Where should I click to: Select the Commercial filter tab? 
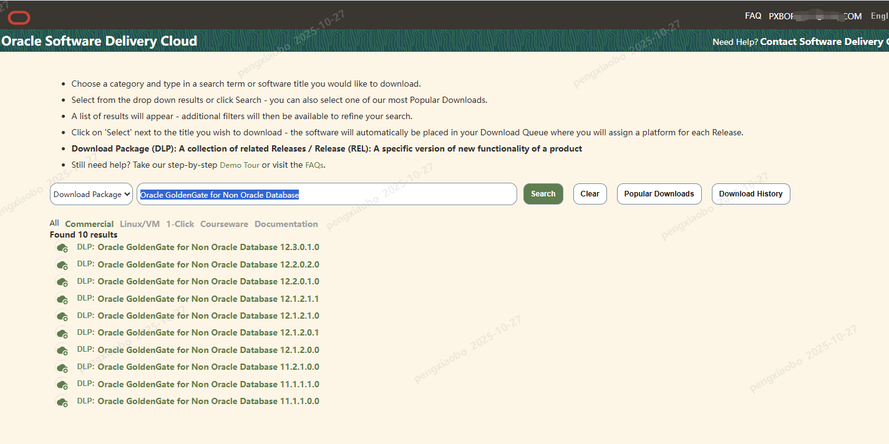(x=89, y=224)
